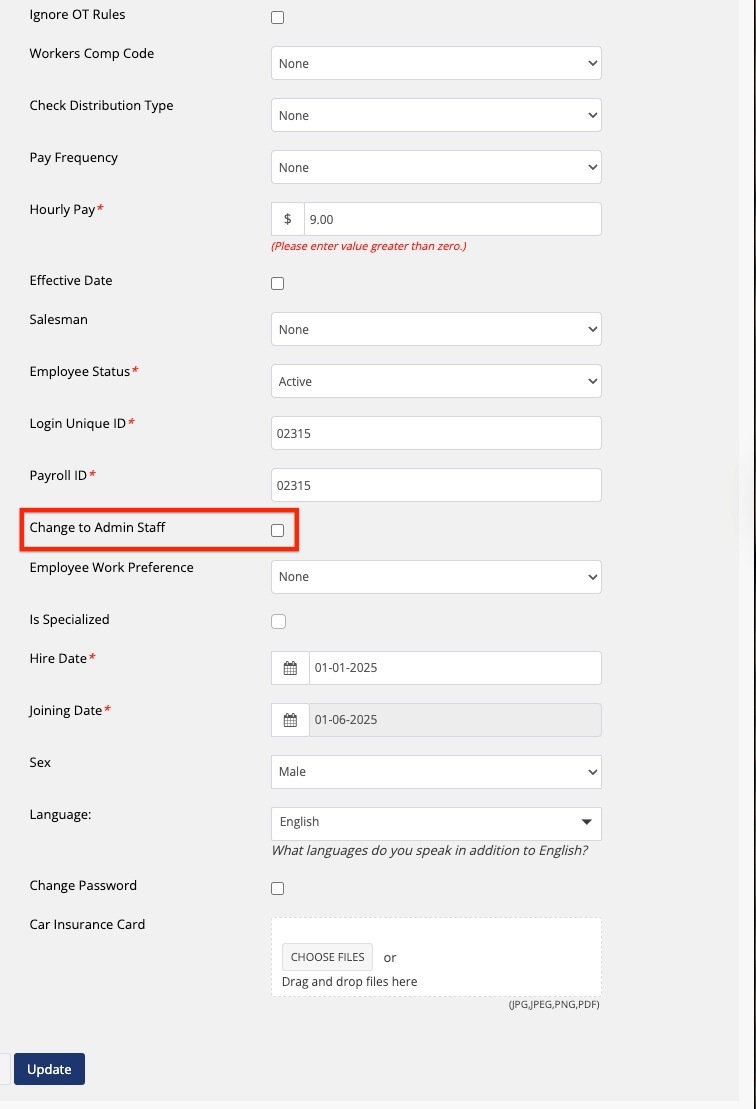This screenshot has width=756, height=1109.
Task: Click the Update button
Action: point(49,1069)
